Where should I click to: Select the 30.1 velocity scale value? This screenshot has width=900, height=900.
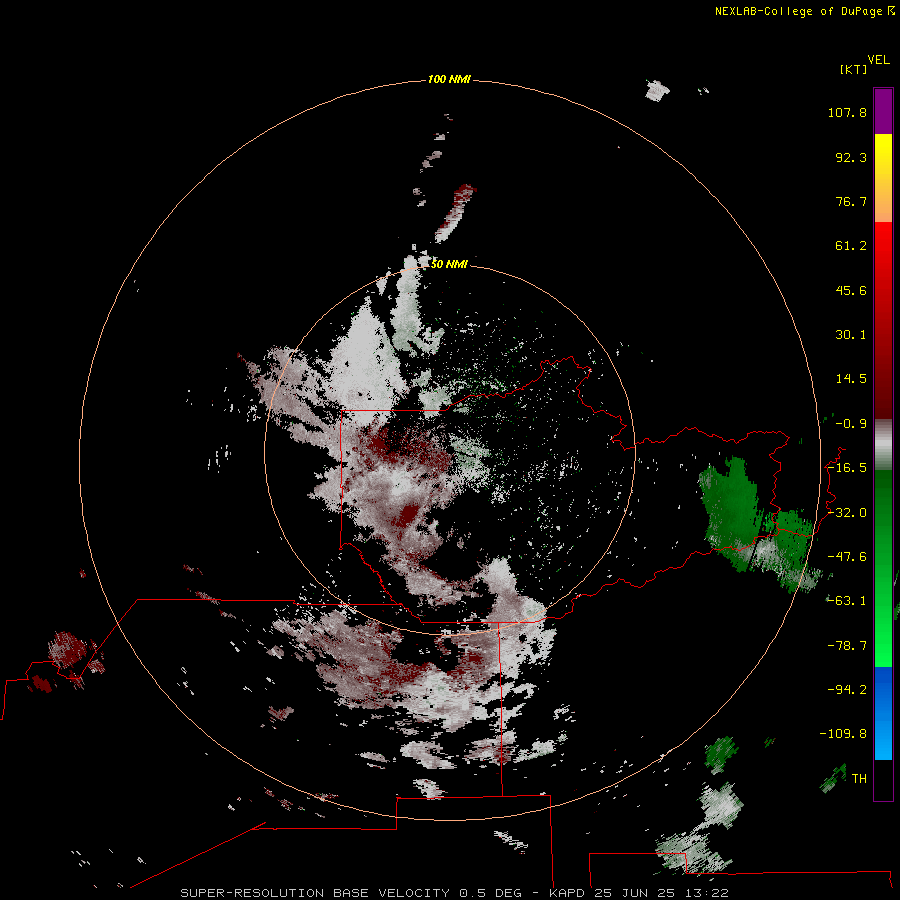(851, 335)
